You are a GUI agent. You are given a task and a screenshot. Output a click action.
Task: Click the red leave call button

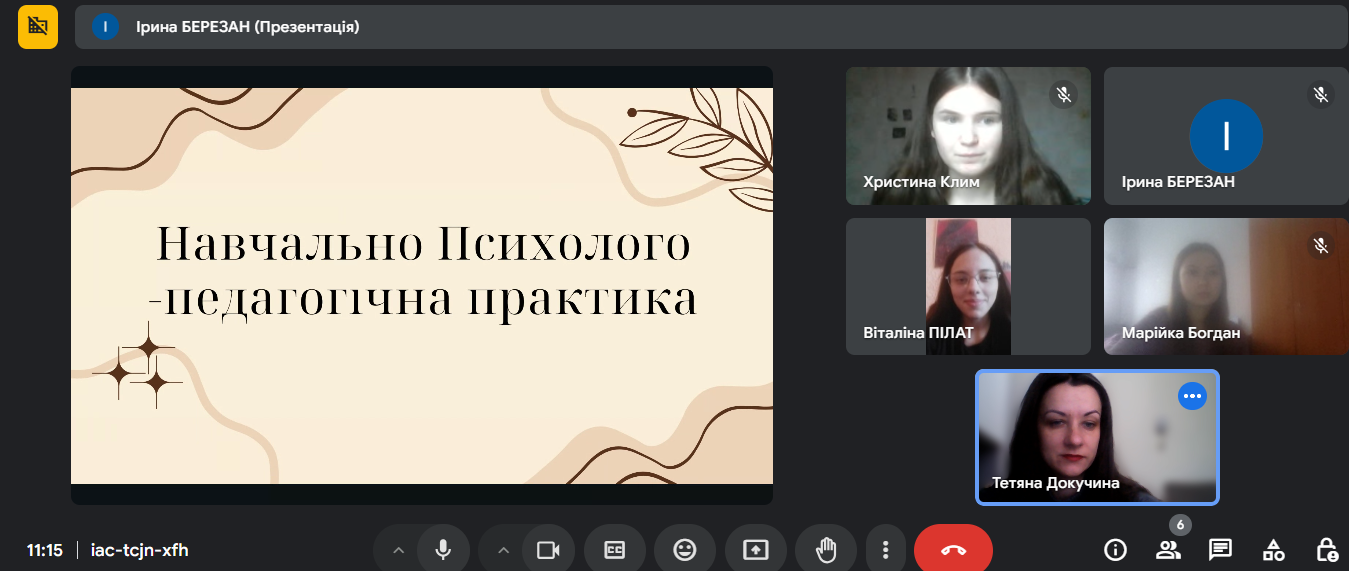coord(953,549)
